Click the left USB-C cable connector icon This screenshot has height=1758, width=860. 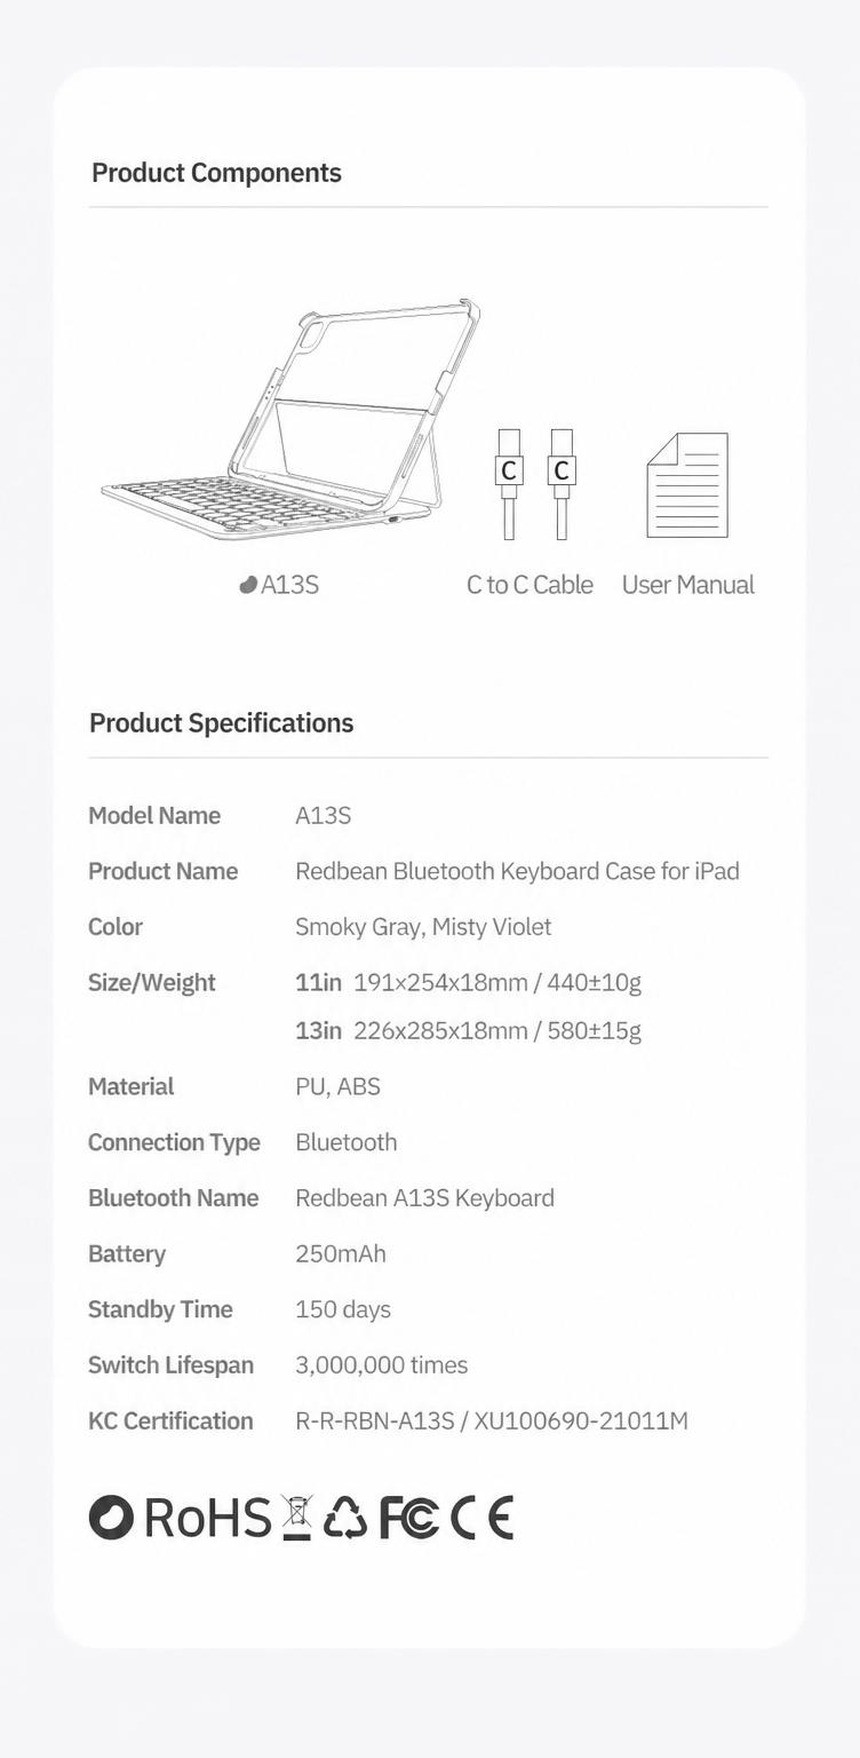[509, 485]
